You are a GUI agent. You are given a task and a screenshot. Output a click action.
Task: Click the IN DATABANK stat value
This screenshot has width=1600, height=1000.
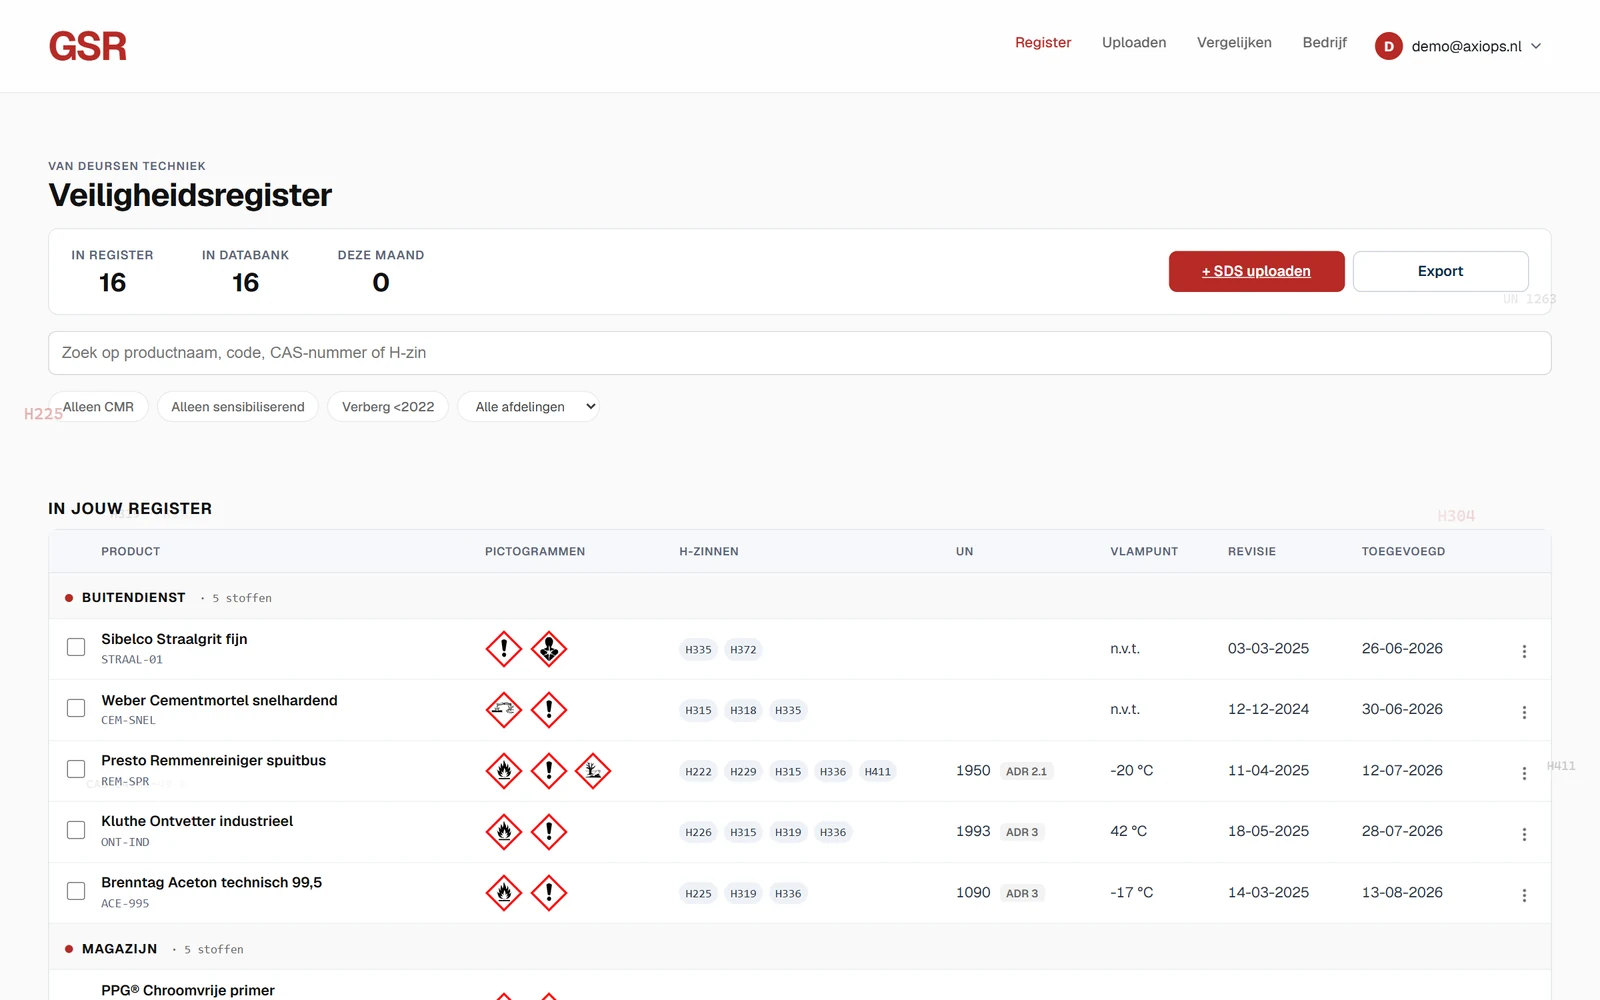(x=245, y=283)
